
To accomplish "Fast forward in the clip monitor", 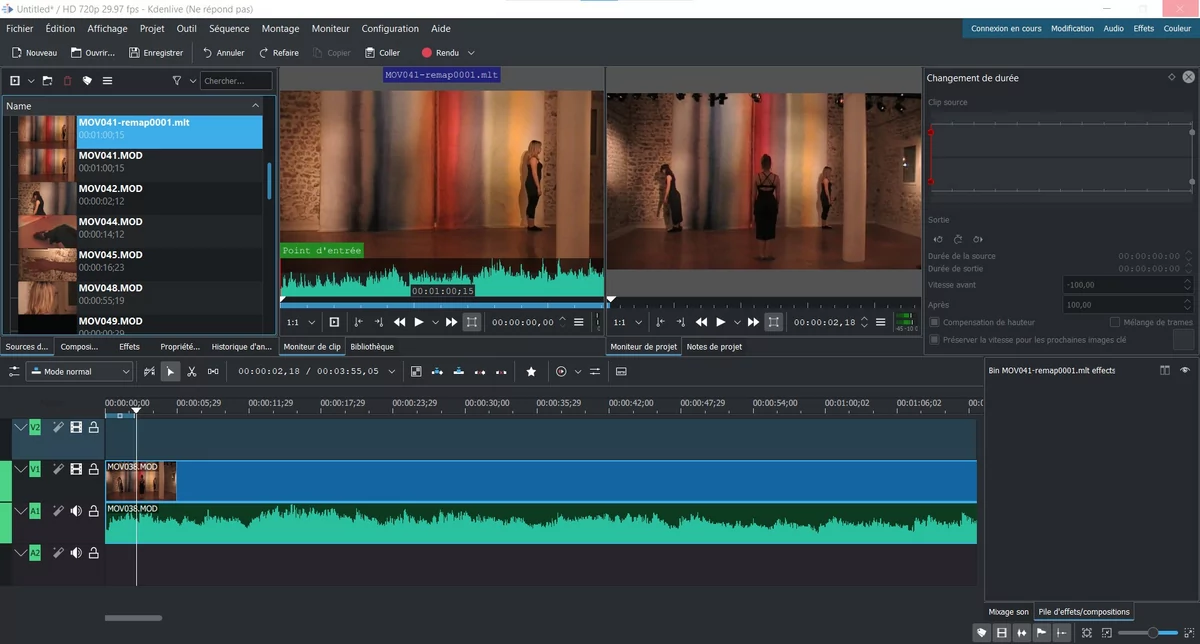I will pos(451,322).
